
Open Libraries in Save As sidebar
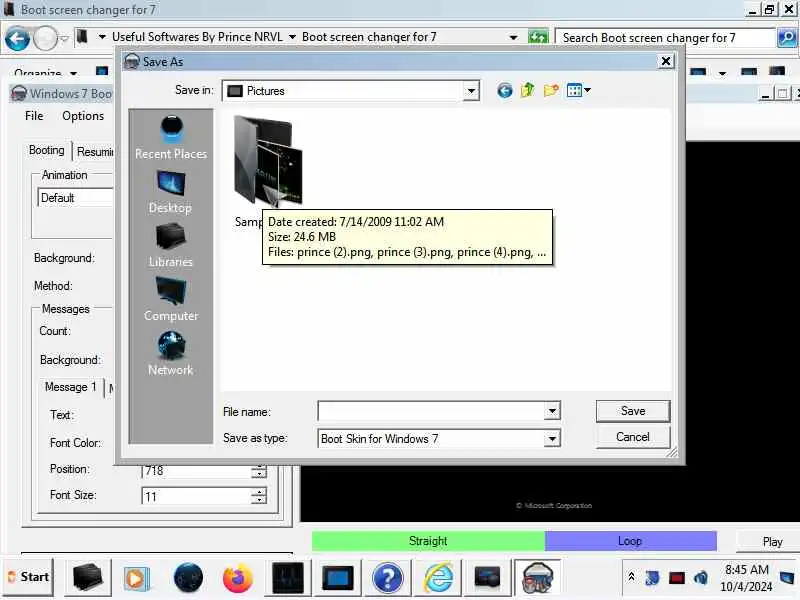[x=171, y=245]
